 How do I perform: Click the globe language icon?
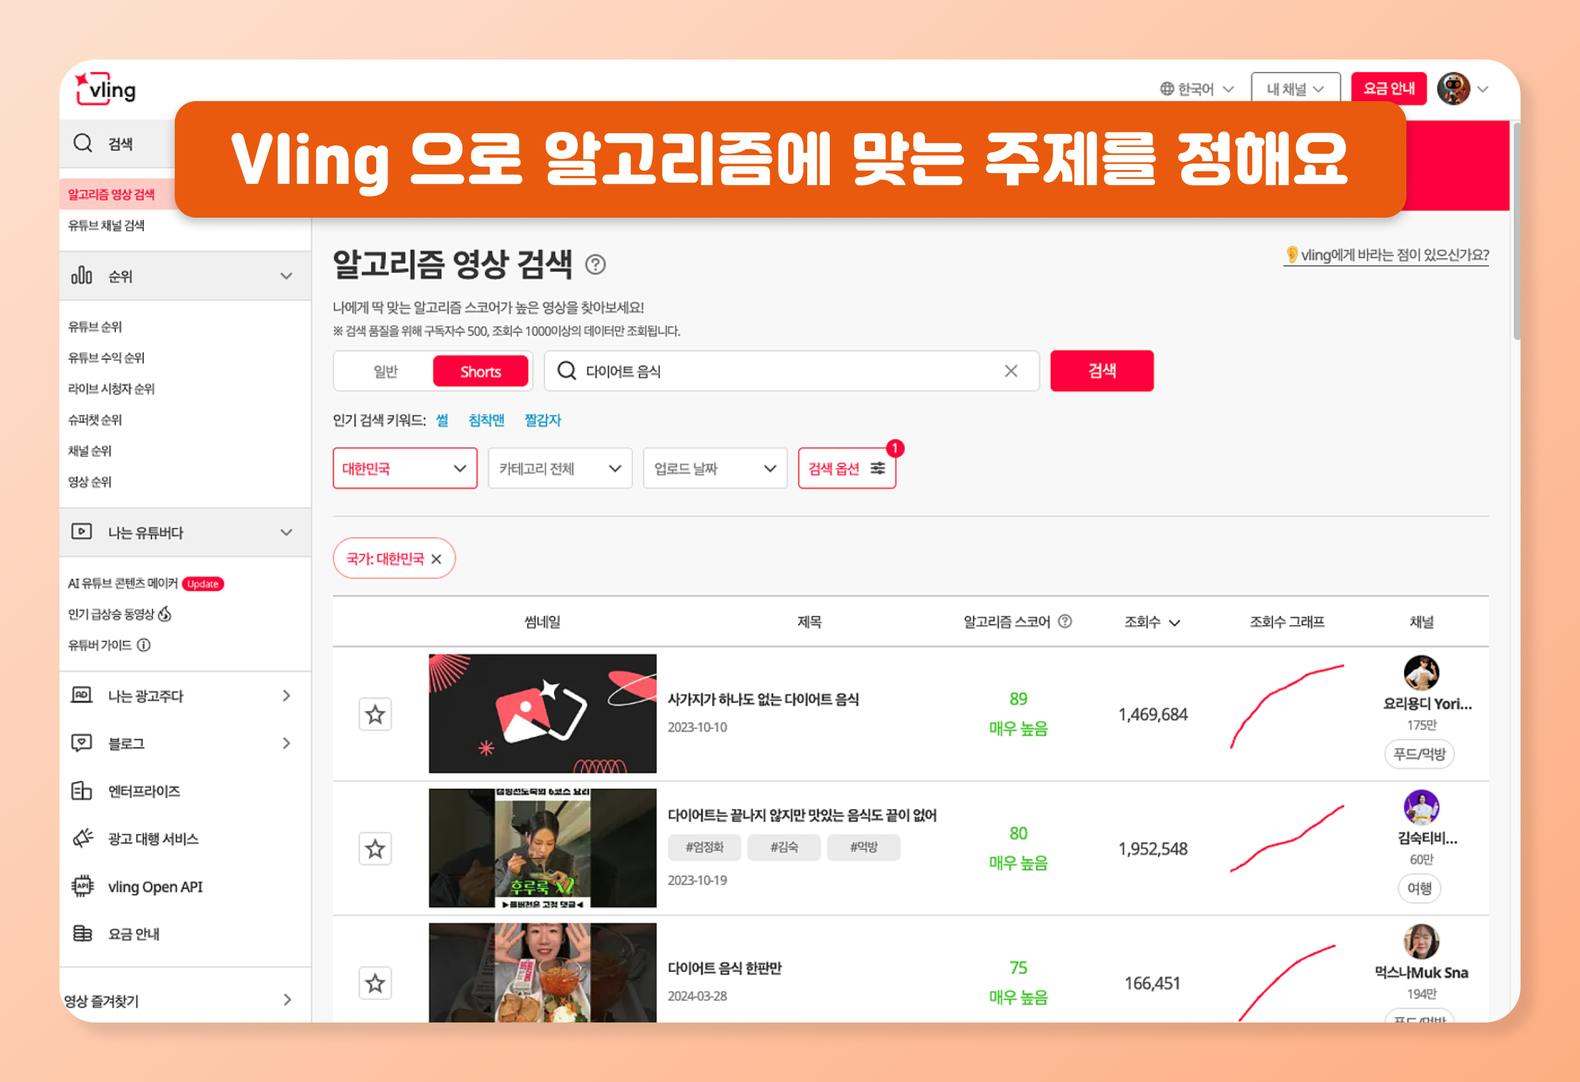(x=1167, y=89)
